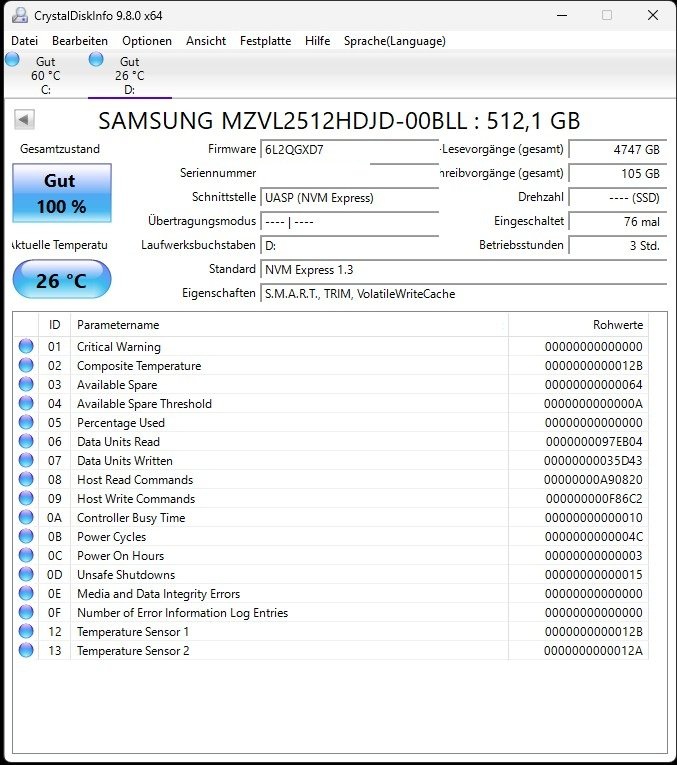Click the Firmware field 6L2QGXD7
The height and width of the screenshot is (765, 677).
[350, 150]
